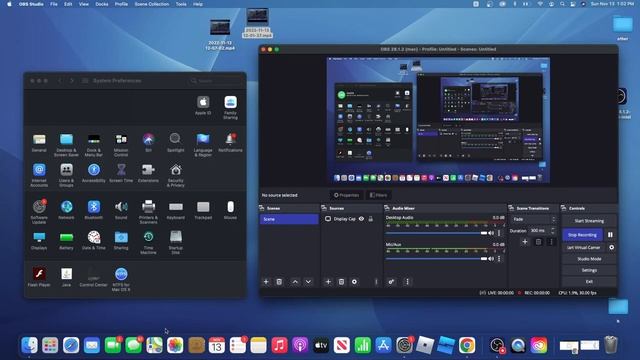Adjust the Duration 300 ms stepper
The height and width of the screenshot is (360, 640).
552,231
